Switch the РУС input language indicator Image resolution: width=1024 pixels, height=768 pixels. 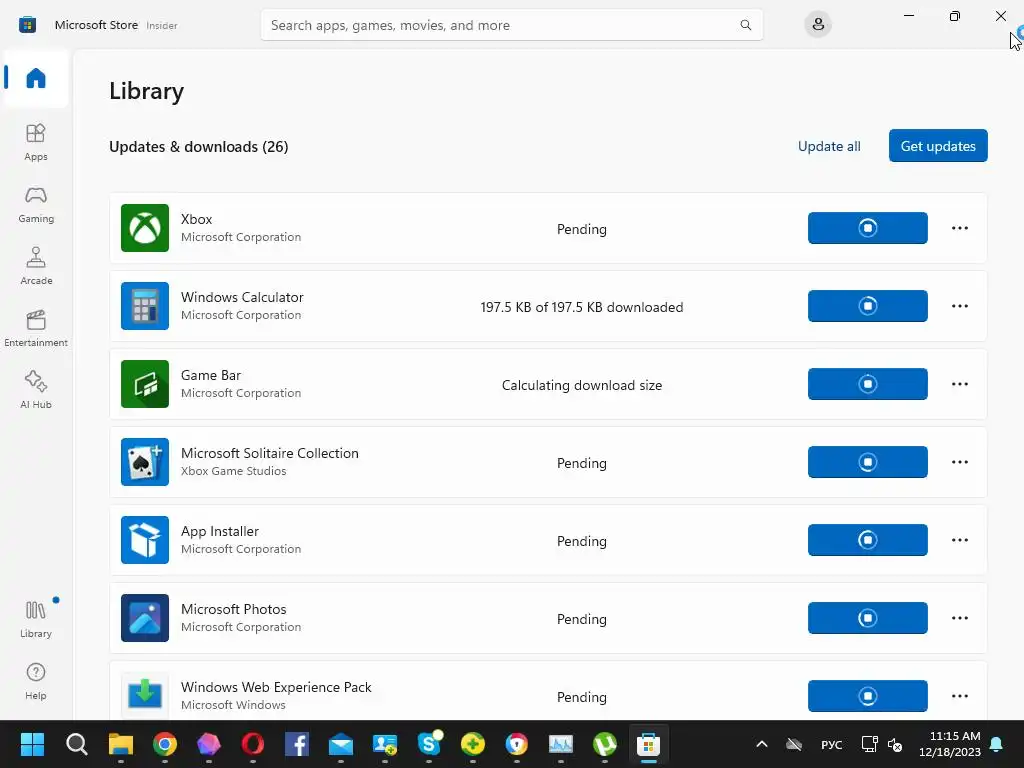tap(831, 744)
